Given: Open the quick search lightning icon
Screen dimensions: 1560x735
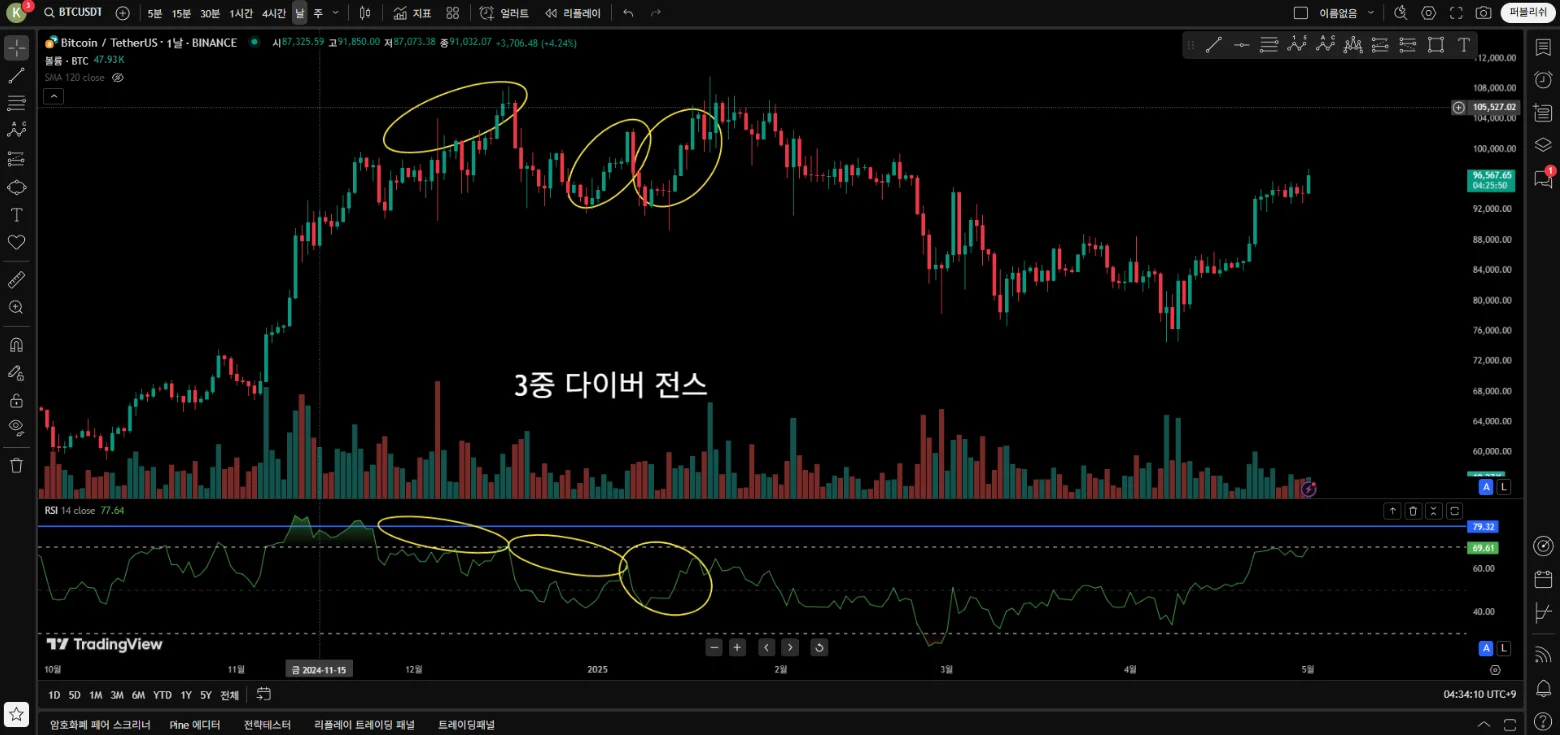Looking at the screenshot, I should click(x=1401, y=13).
